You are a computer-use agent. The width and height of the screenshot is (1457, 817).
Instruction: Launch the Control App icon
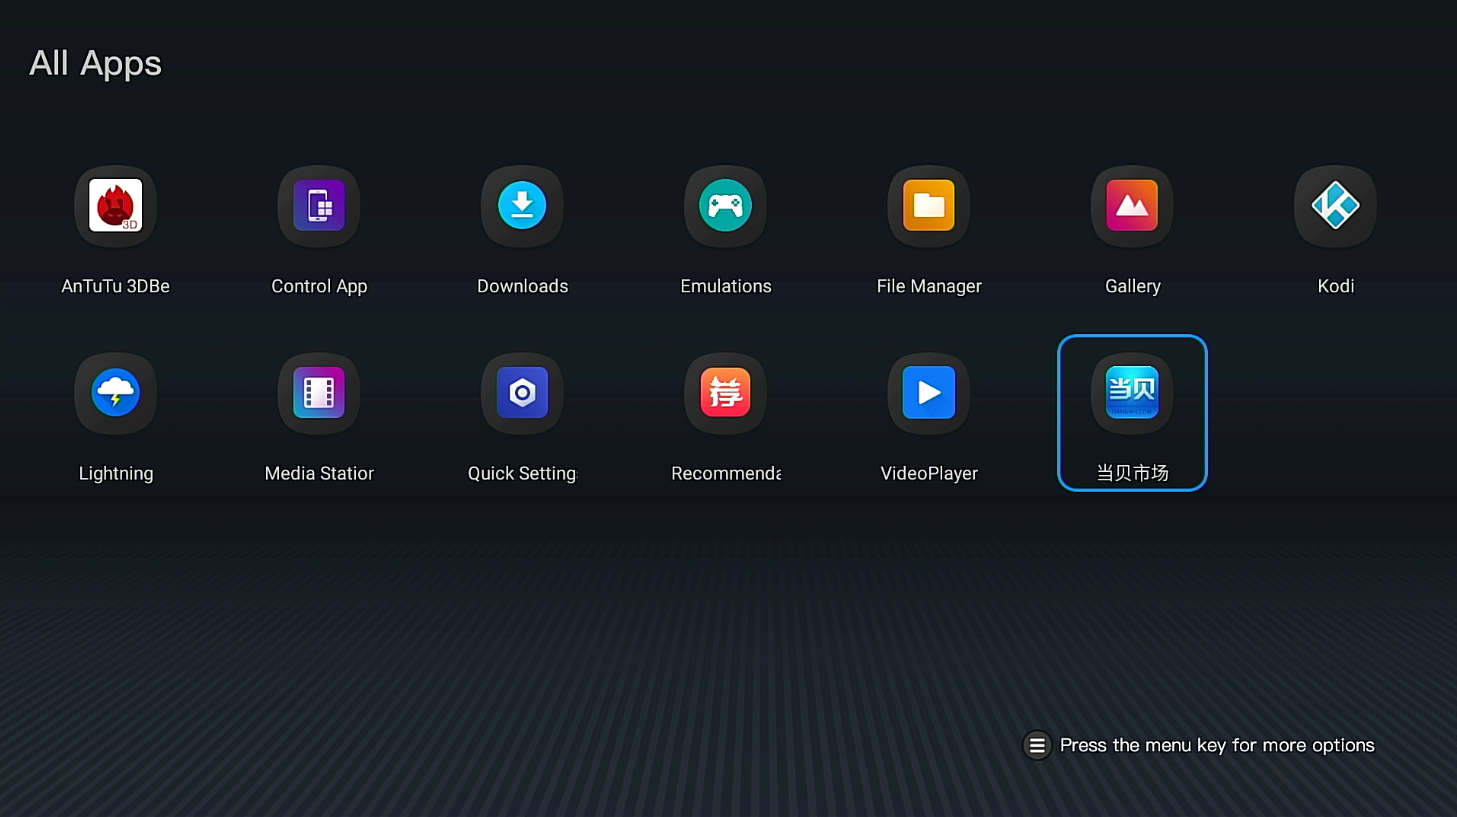coord(319,206)
